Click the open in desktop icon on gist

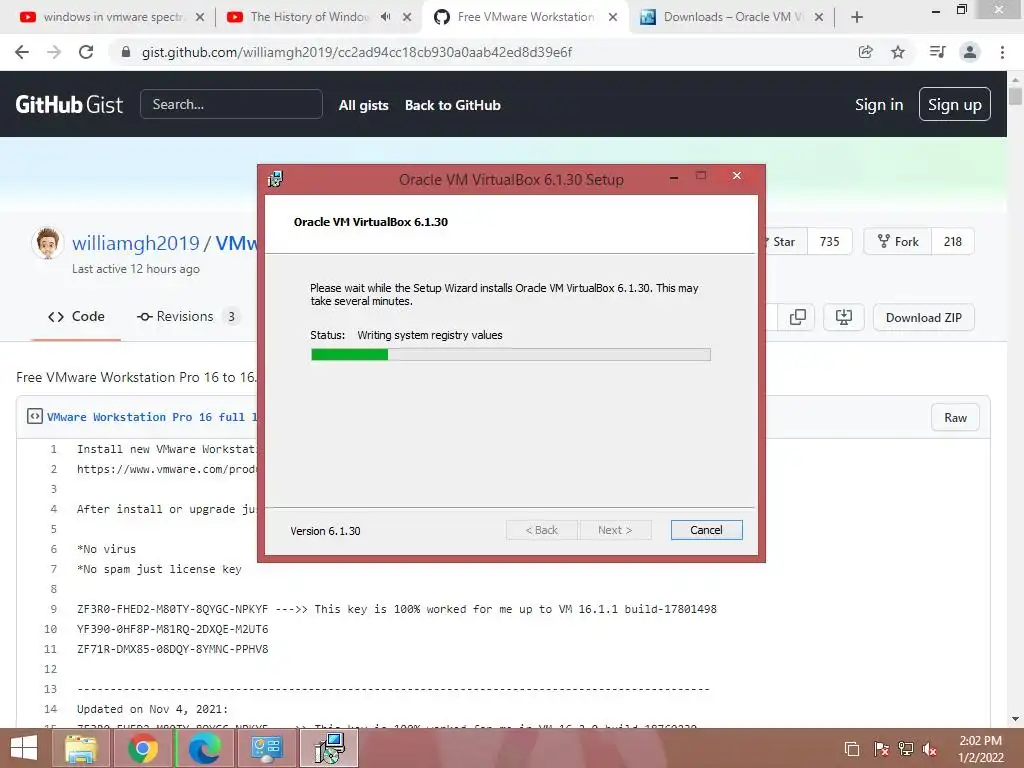pos(844,317)
